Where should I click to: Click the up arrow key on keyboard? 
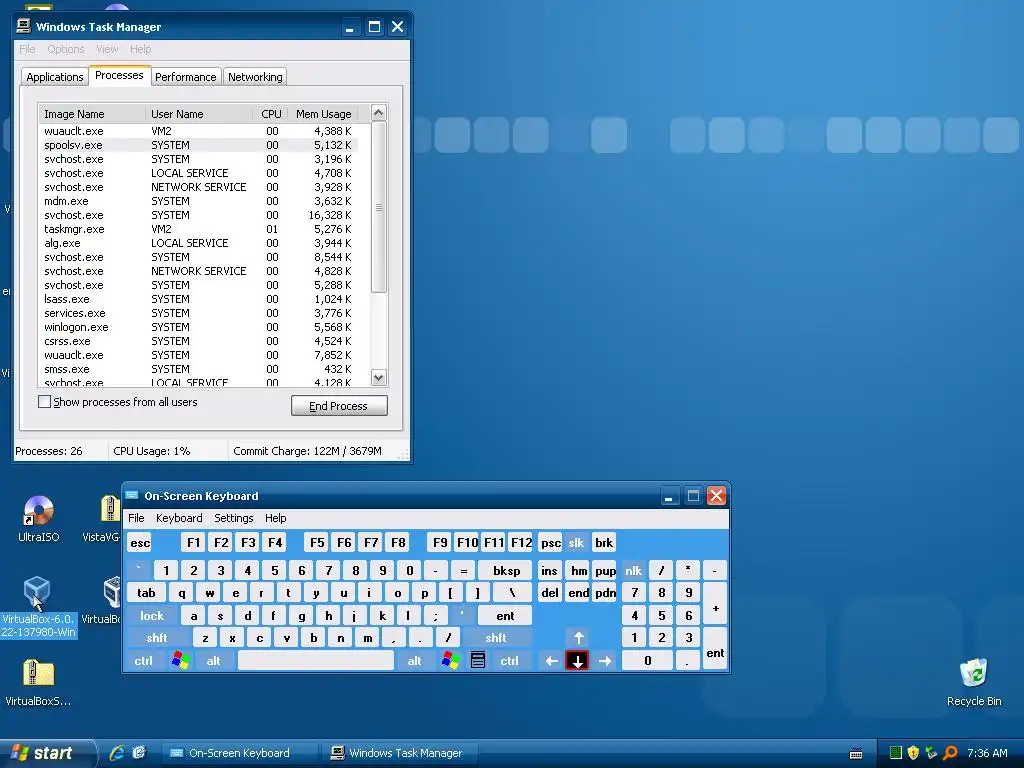tap(578, 638)
